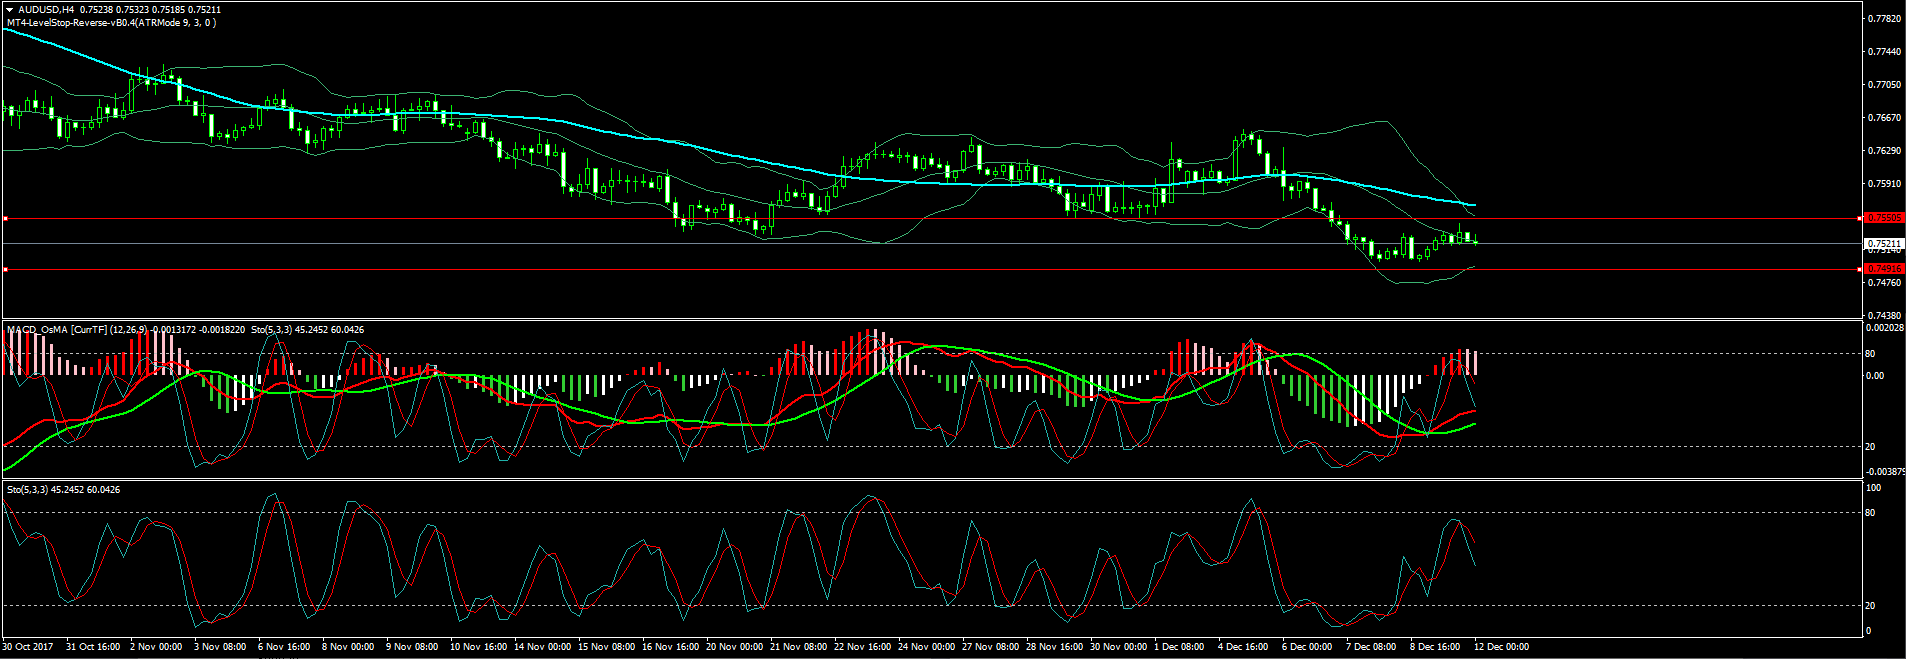Click the MACD_OsMA [CurrTF] (12,26,9) indicator label
Screen dimensions: 1906x659
tap(77, 330)
